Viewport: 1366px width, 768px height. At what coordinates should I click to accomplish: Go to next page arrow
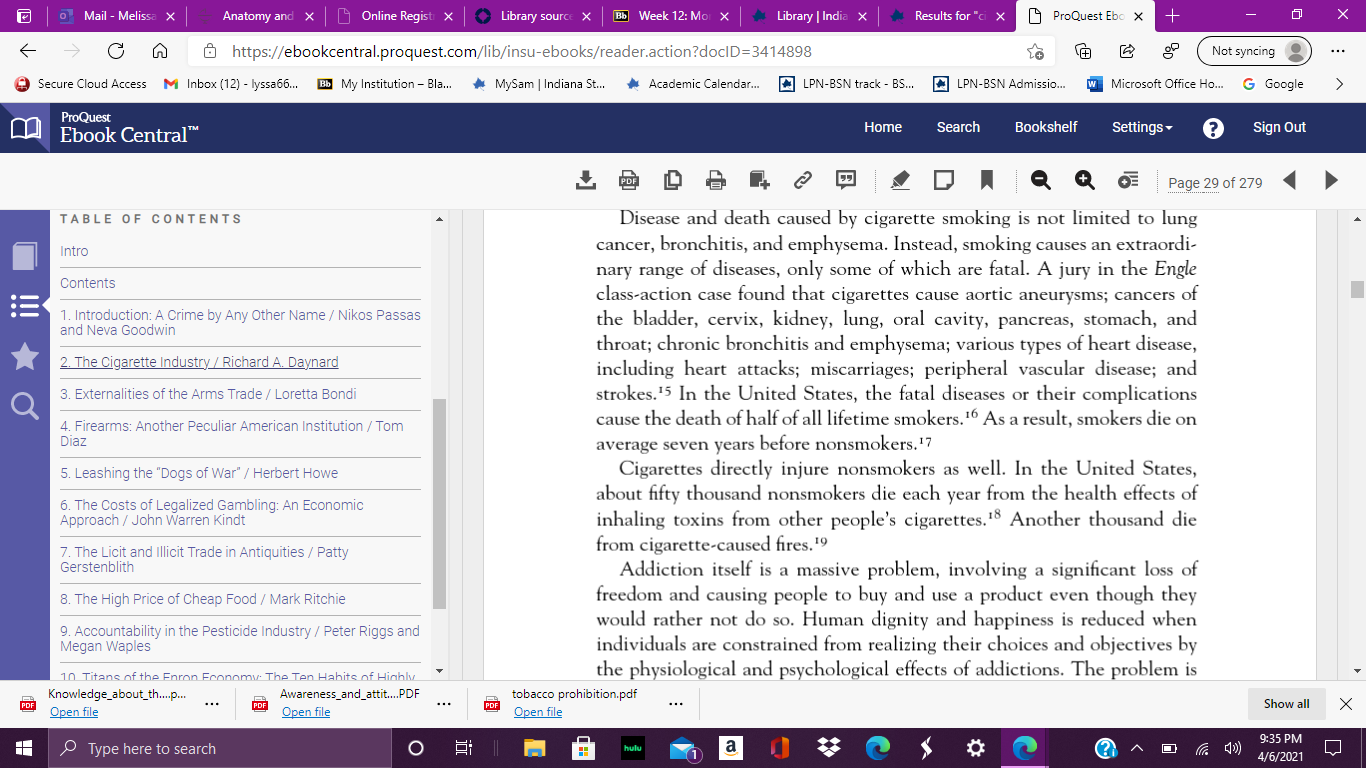coord(1331,180)
